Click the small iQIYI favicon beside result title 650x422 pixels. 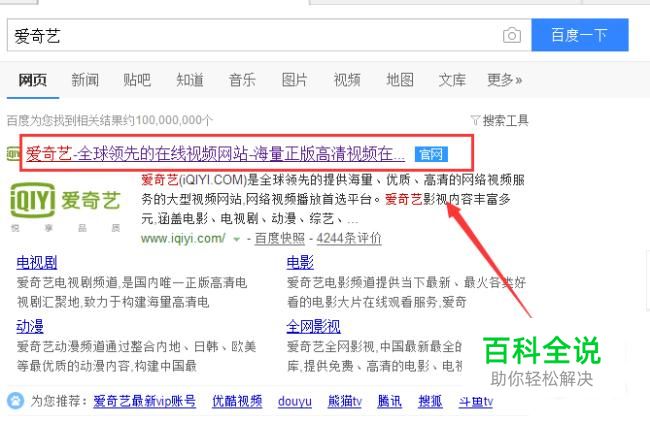coord(13,154)
